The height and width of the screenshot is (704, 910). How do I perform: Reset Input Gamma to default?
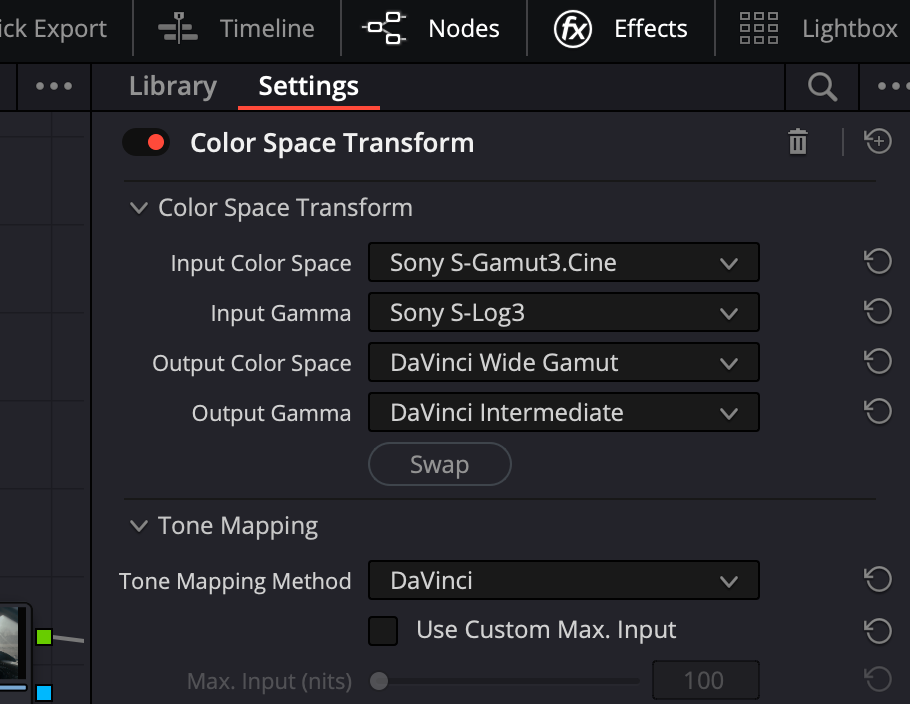tap(877, 313)
